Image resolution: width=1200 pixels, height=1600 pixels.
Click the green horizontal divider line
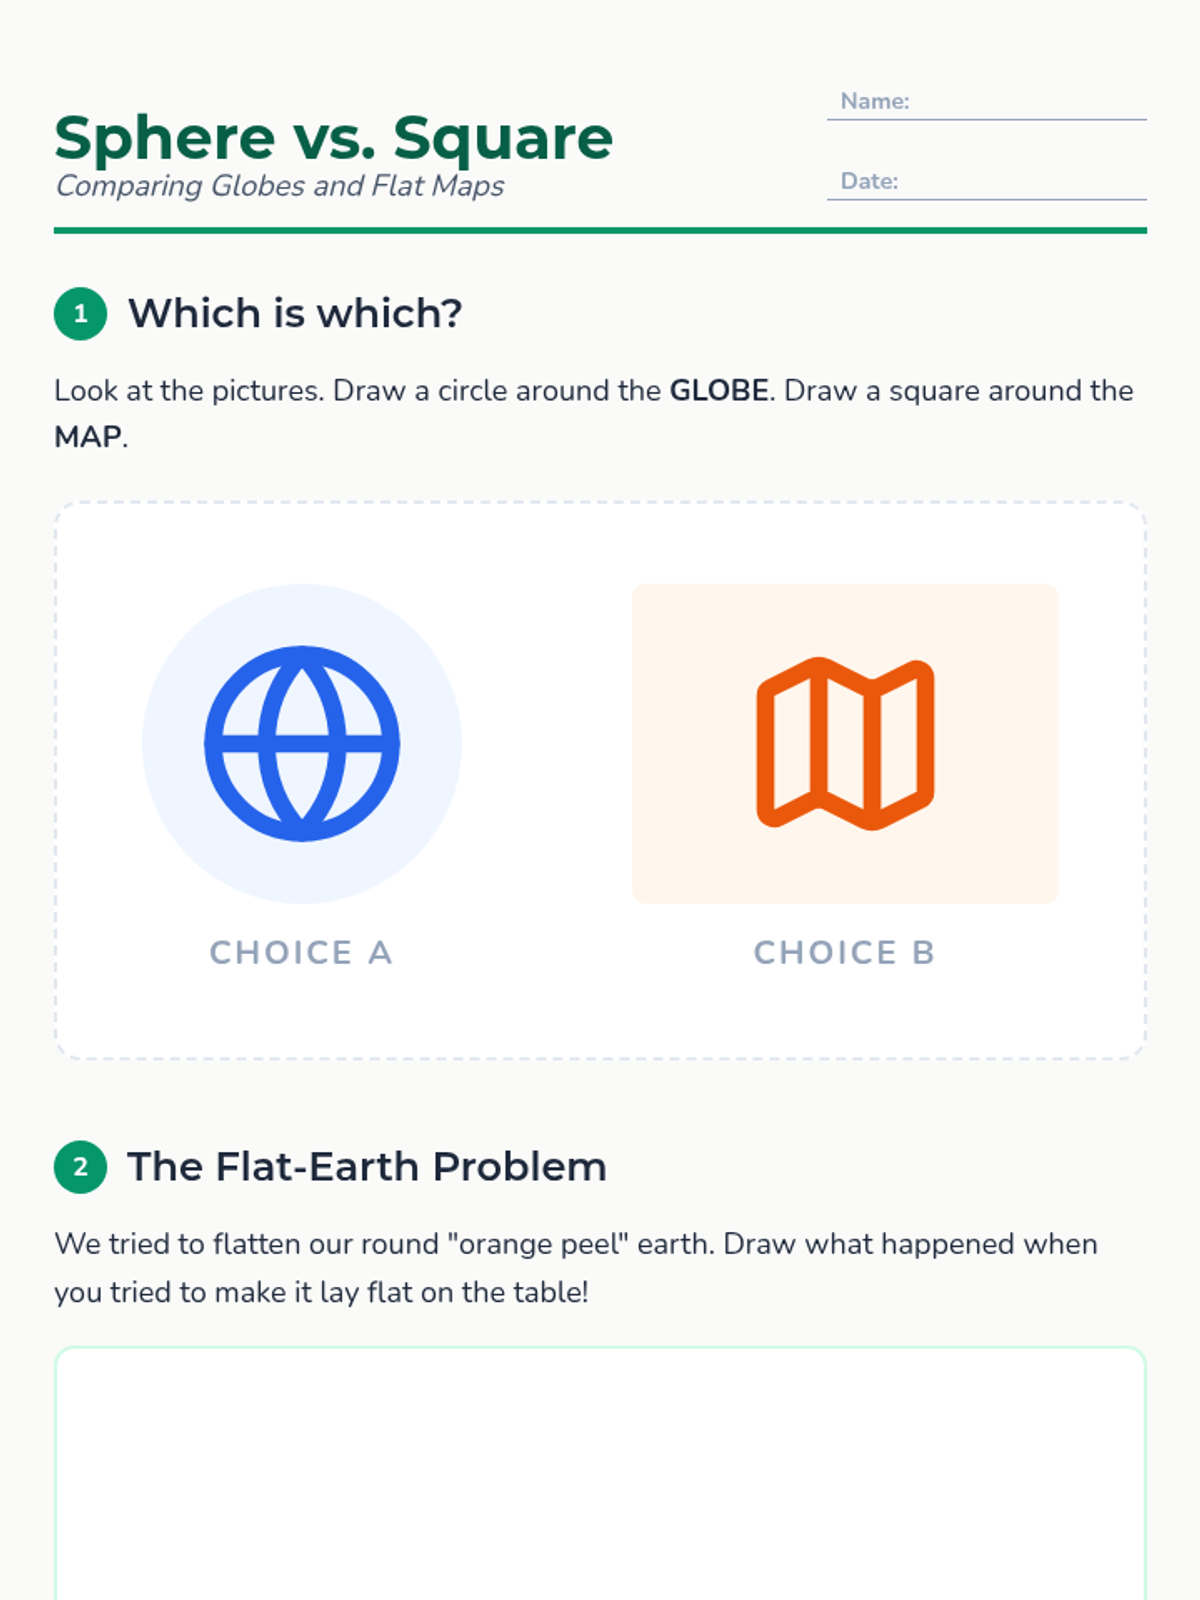pyautogui.click(x=600, y=231)
